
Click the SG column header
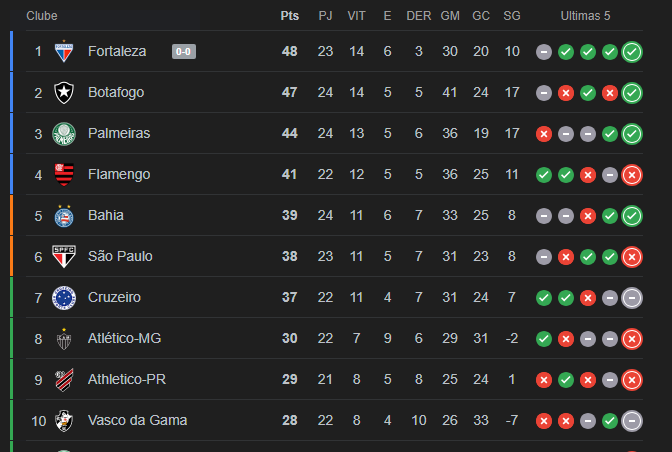pyautogui.click(x=512, y=16)
